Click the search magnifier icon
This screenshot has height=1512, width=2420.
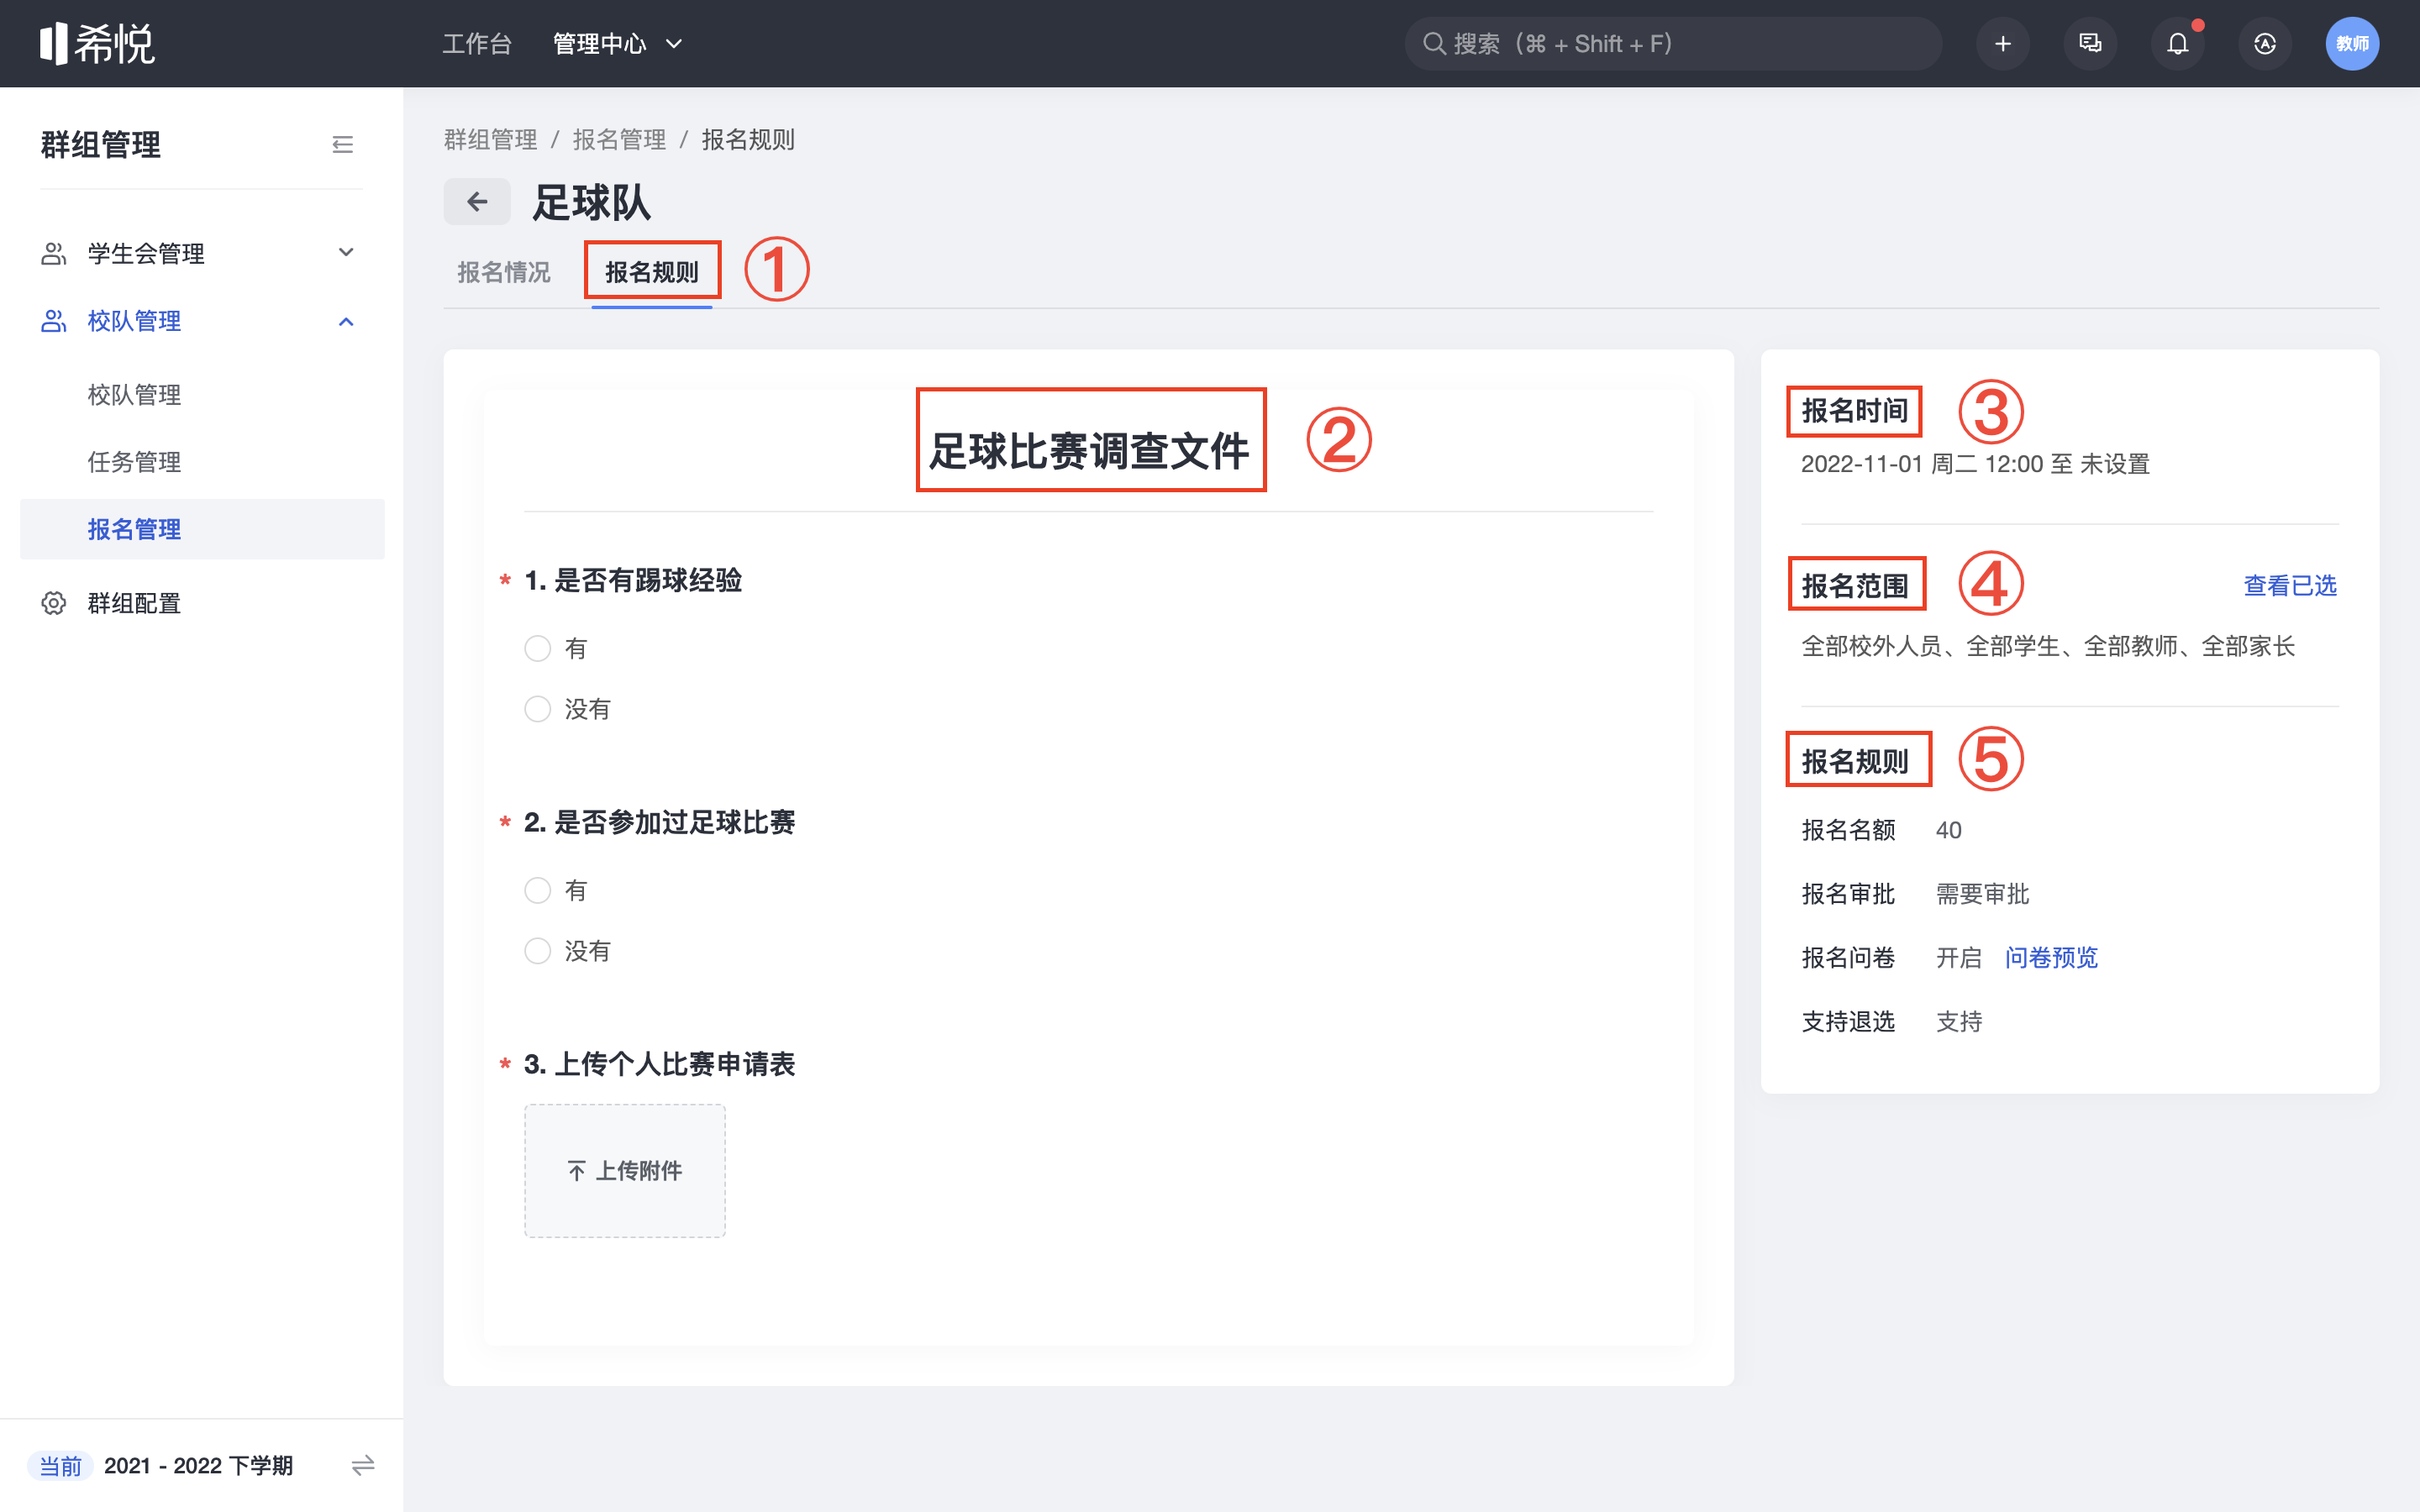click(x=1434, y=43)
